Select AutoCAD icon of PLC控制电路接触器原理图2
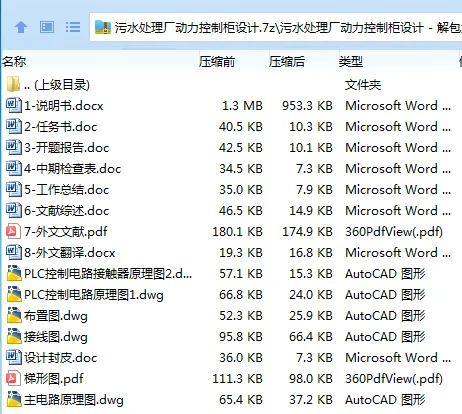 [13, 273]
